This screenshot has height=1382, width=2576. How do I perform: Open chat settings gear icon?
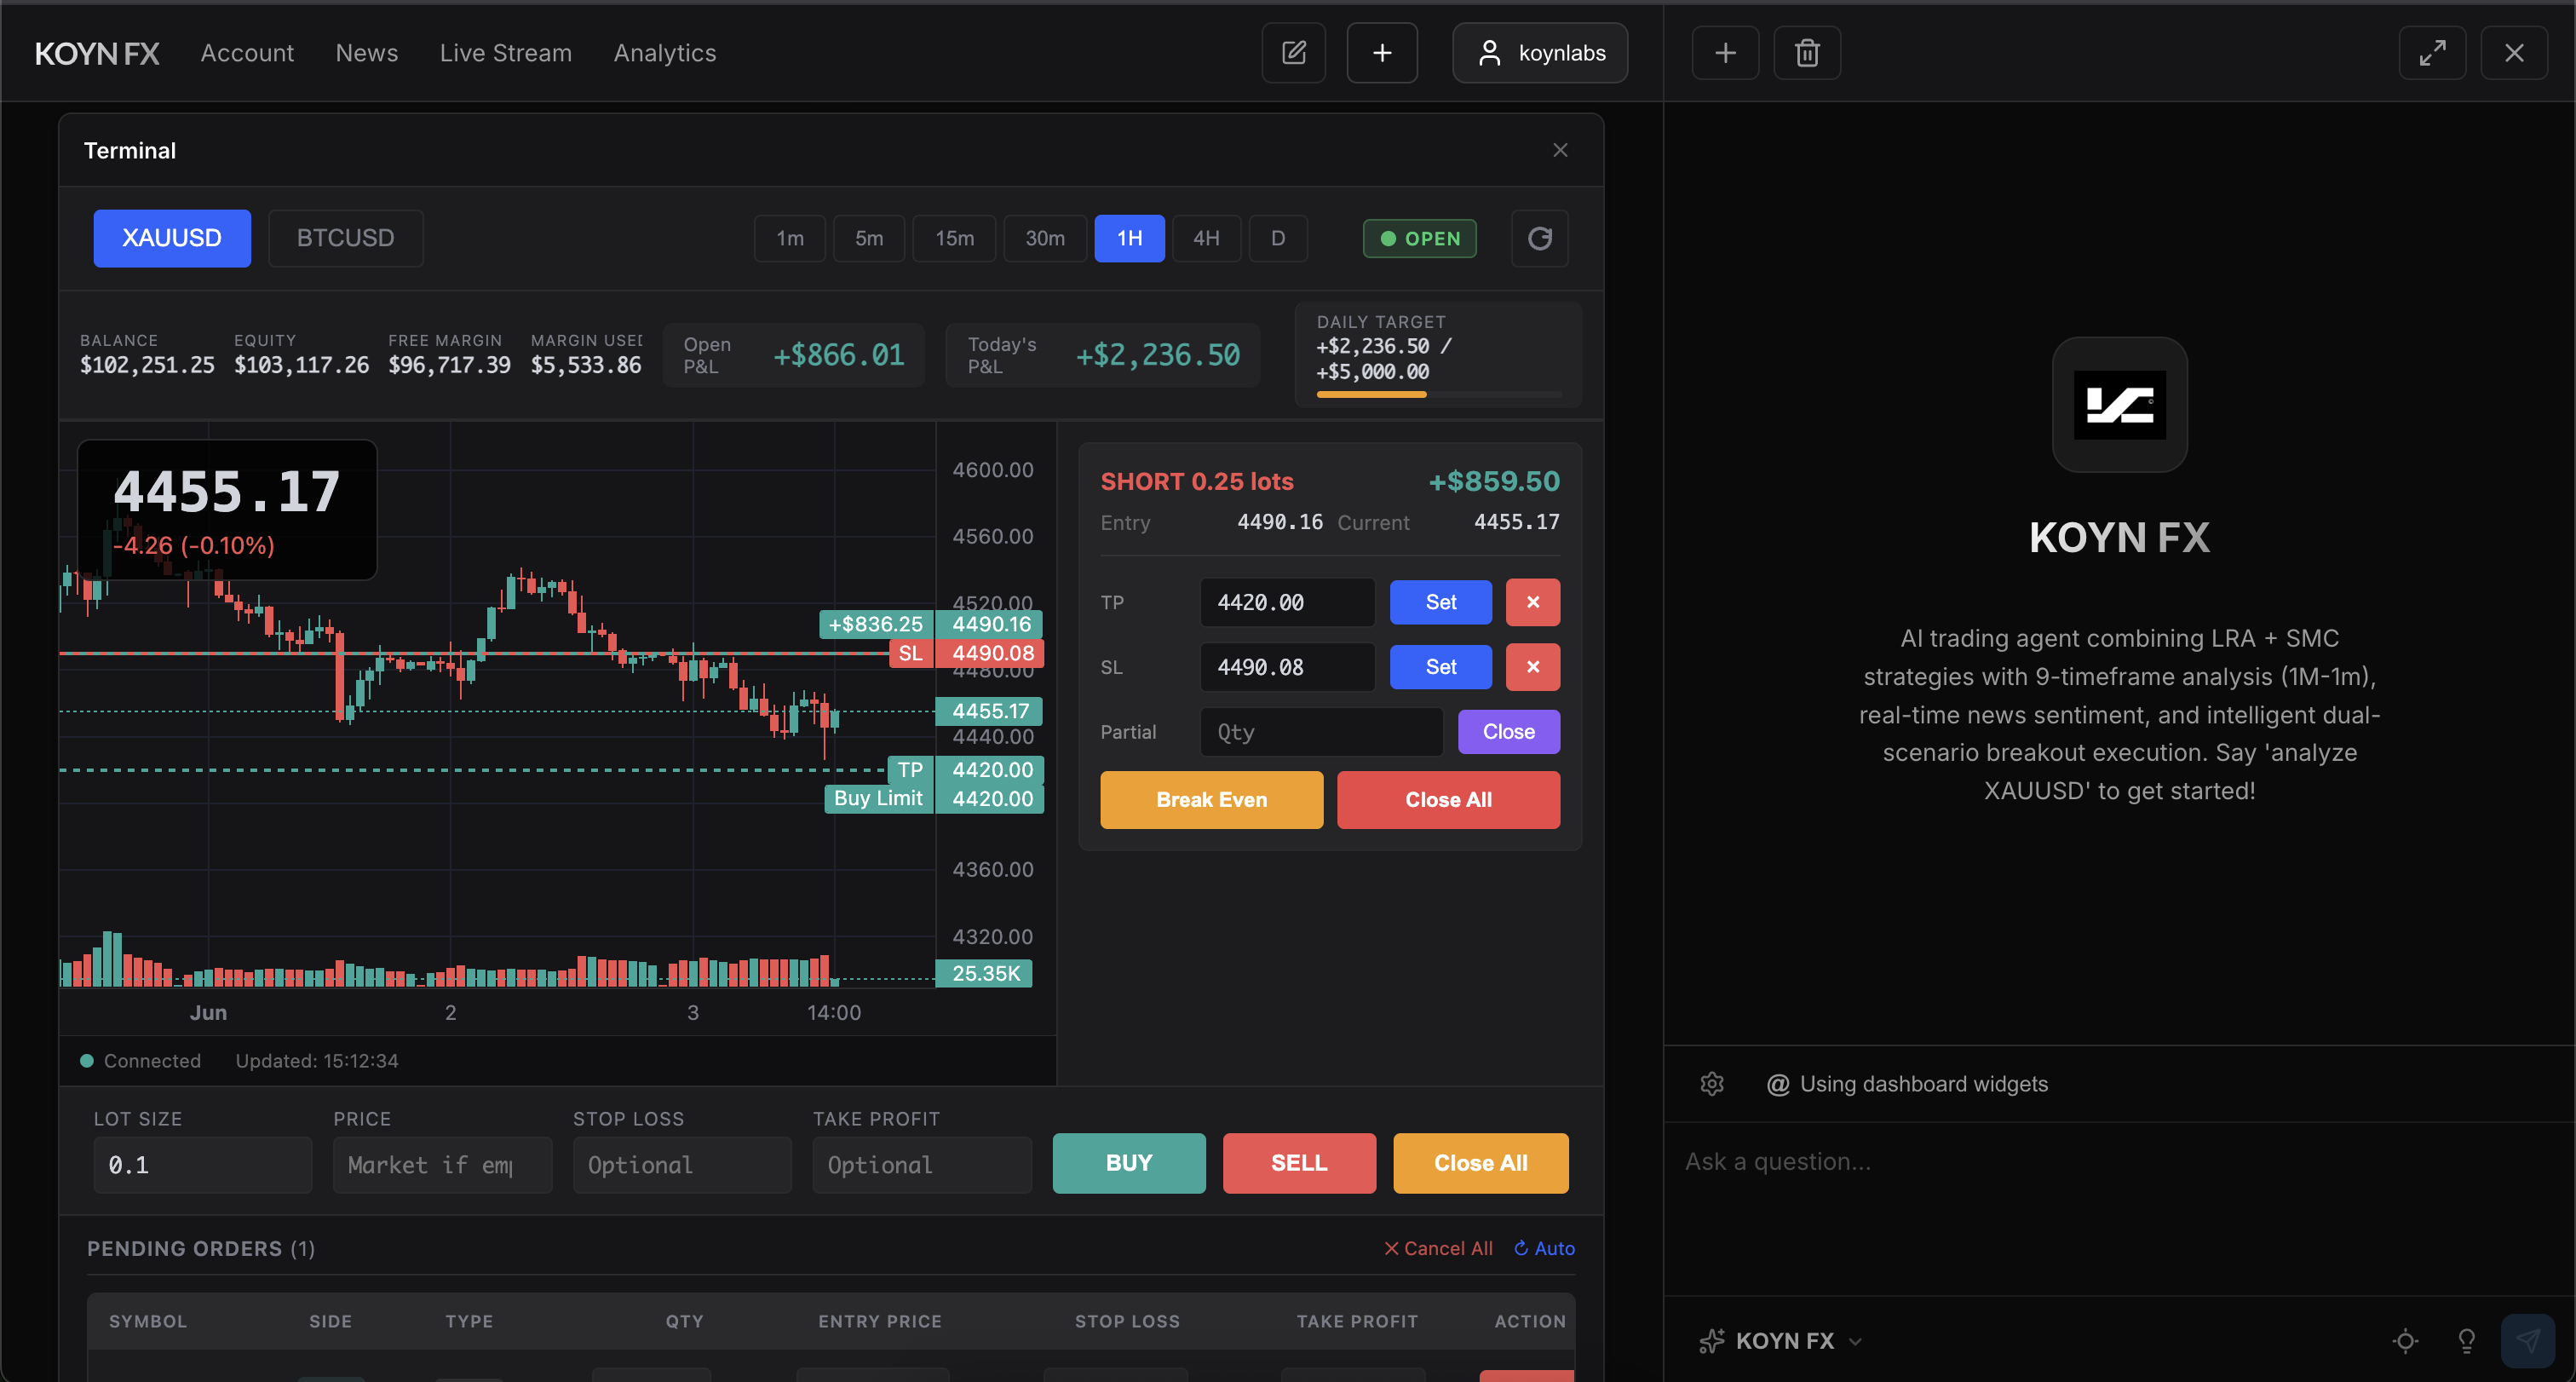1711,1084
